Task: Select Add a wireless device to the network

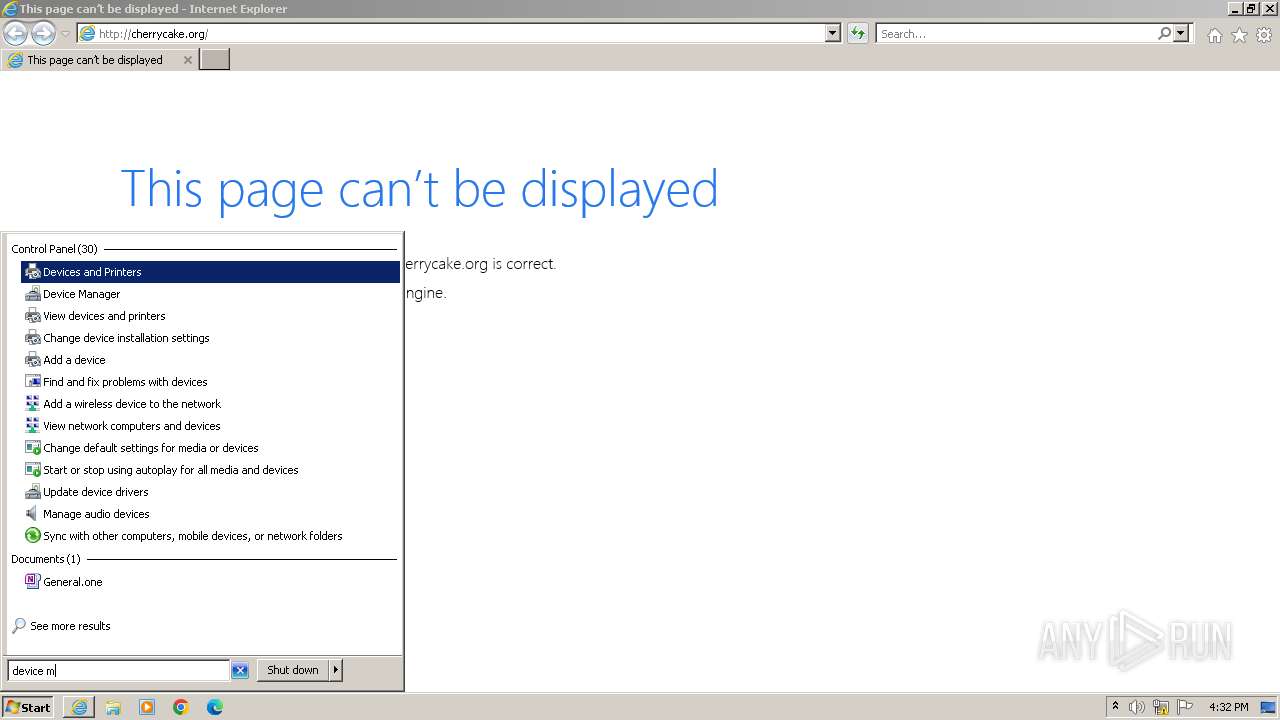Action: coord(210,404)
